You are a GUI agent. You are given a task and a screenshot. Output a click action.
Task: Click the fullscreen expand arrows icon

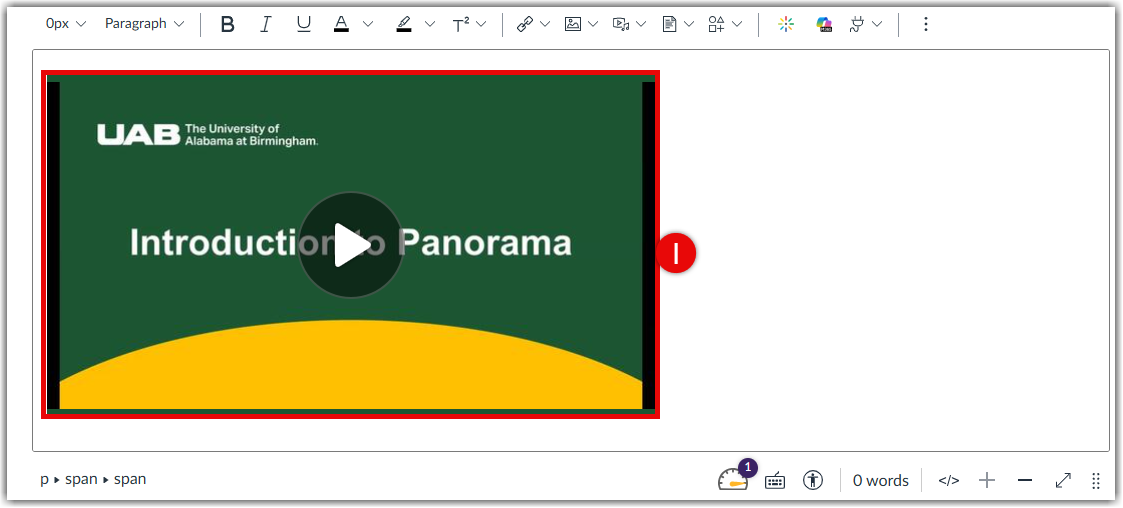[x=1063, y=481]
